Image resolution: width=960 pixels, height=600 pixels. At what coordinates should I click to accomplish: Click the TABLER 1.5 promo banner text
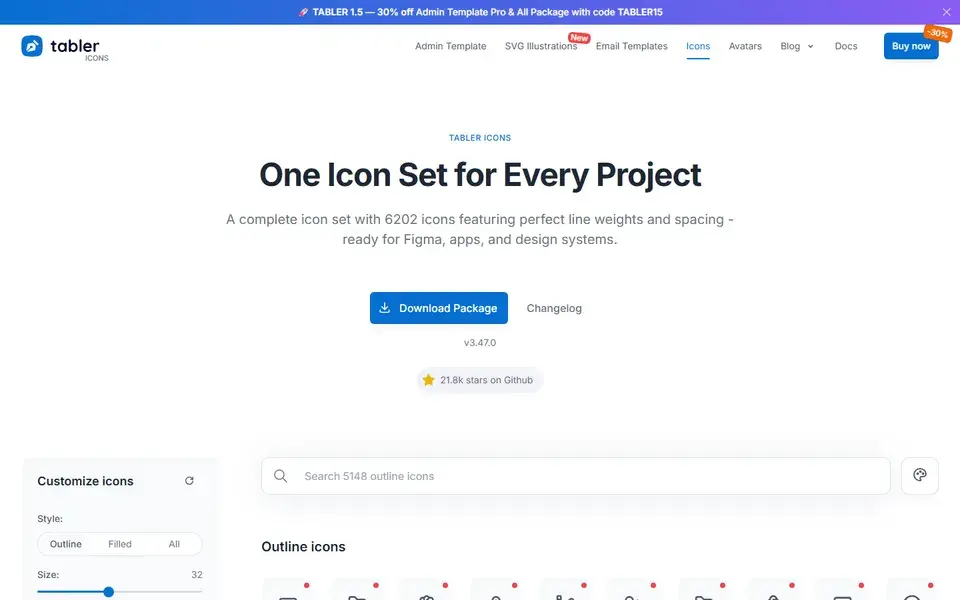click(x=481, y=12)
